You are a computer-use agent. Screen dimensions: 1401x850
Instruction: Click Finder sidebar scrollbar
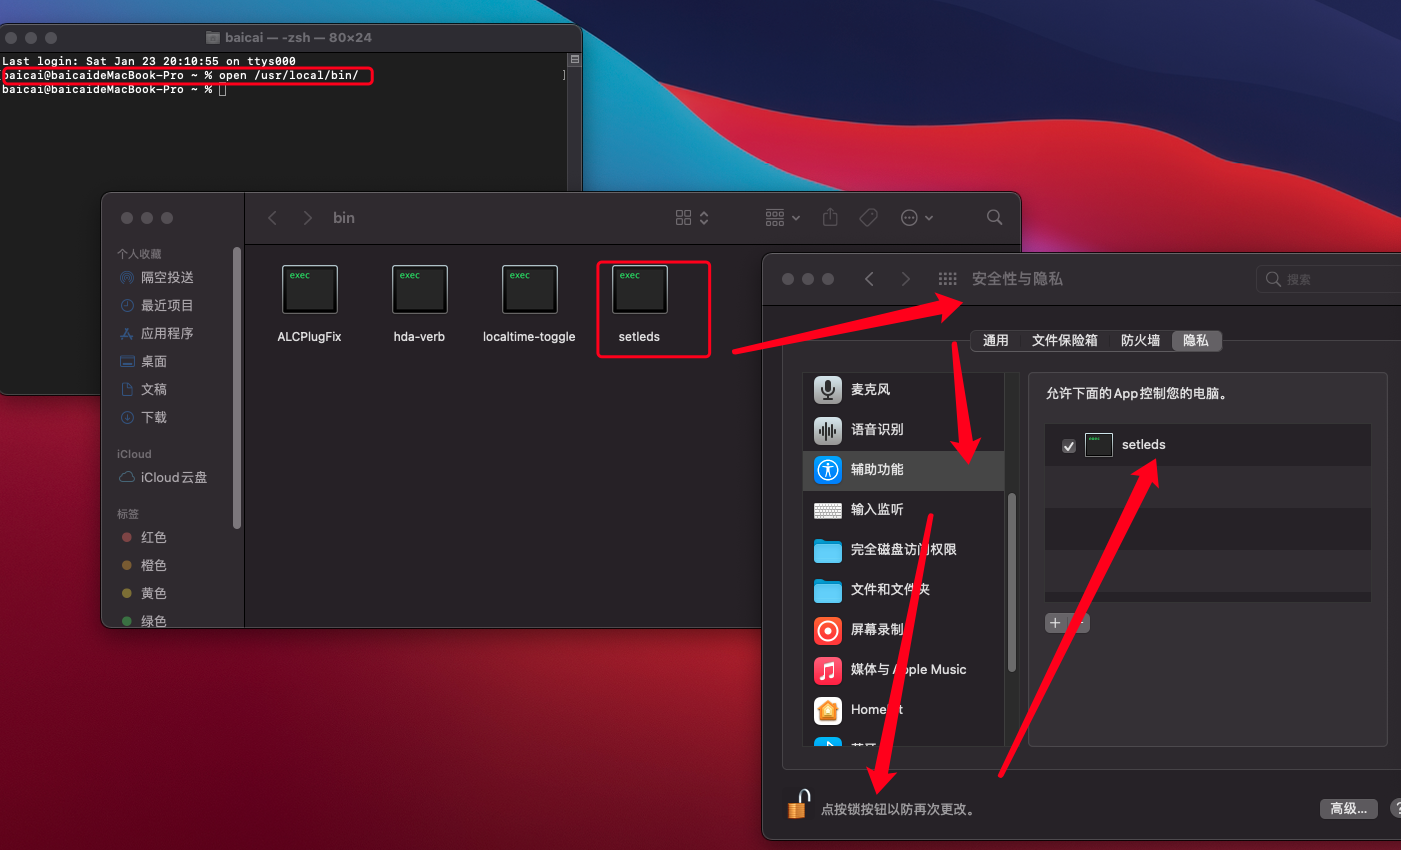click(x=237, y=388)
